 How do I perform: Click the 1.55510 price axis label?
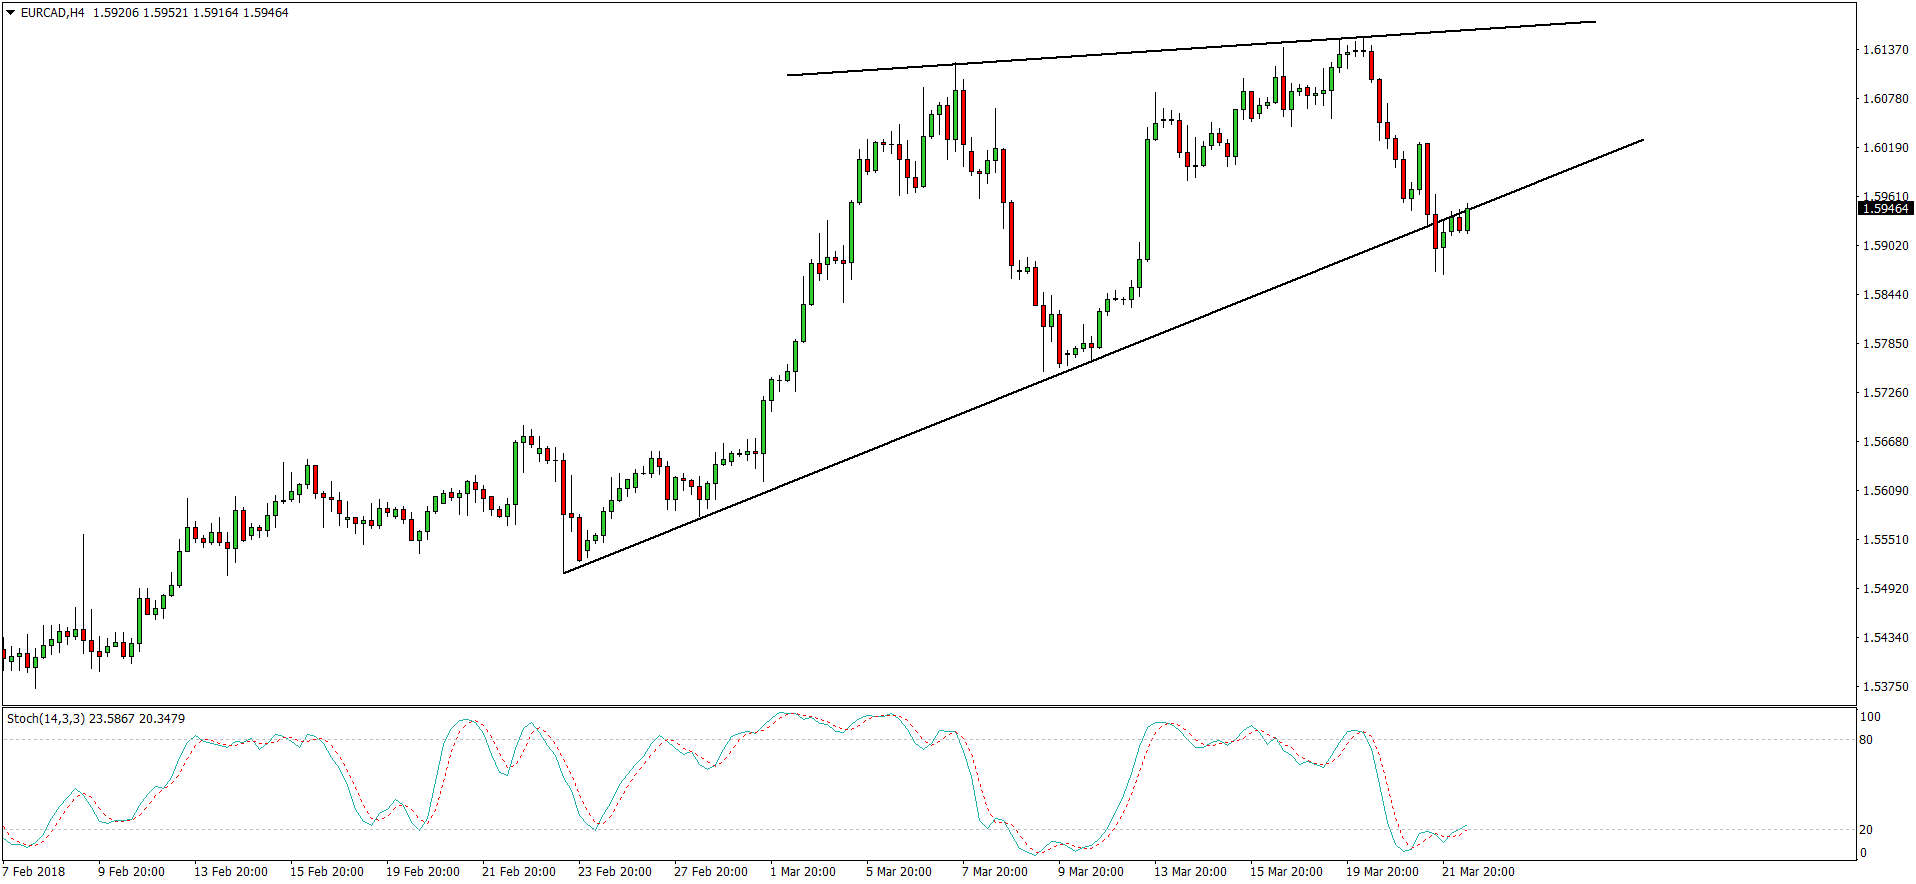point(1885,539)
